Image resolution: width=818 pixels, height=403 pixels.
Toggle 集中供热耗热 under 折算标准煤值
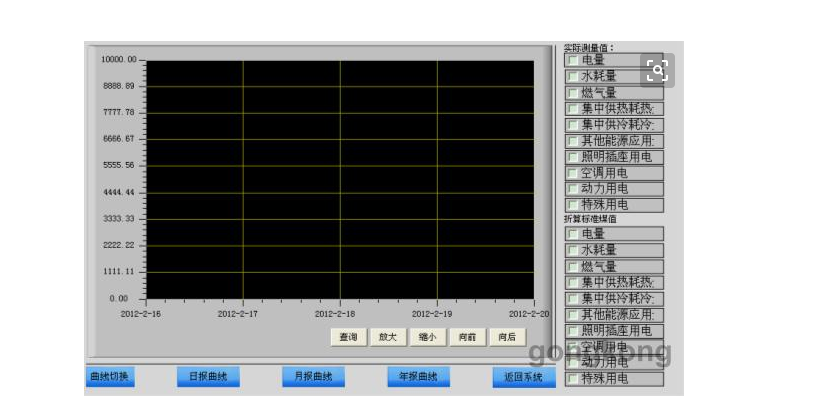tap(573, 282)
